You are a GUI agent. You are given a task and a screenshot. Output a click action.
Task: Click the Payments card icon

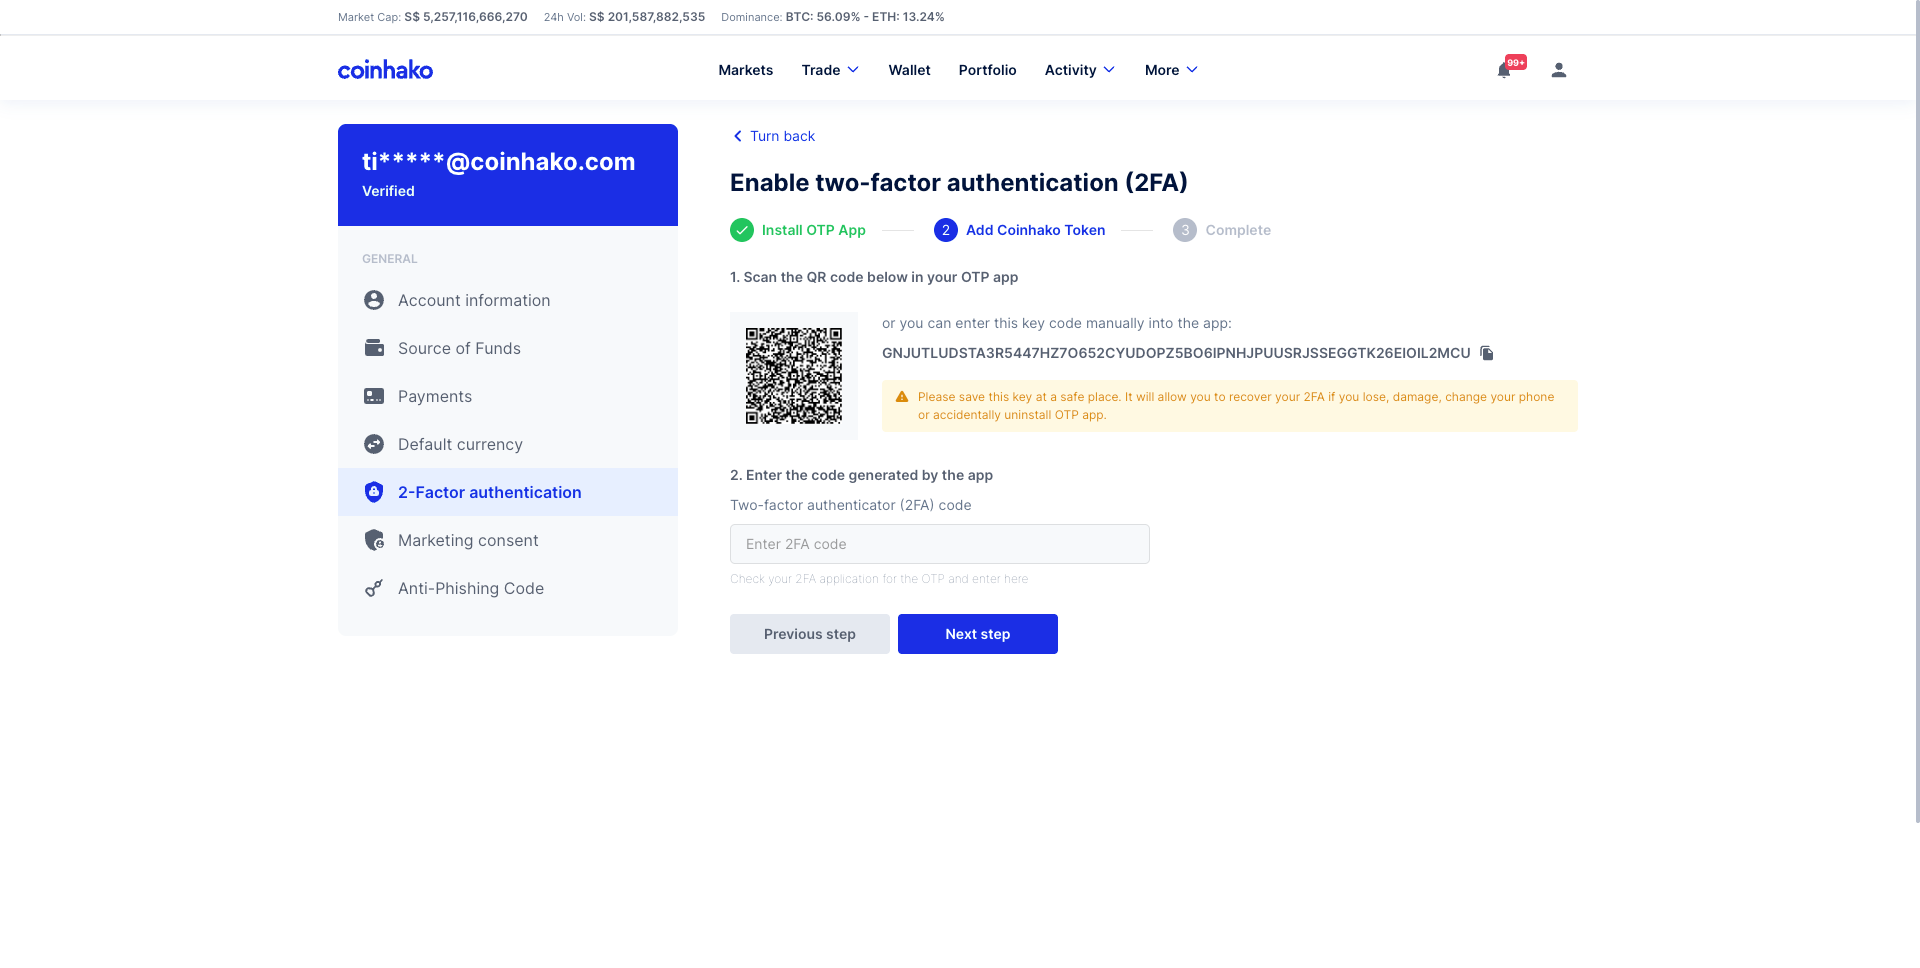click(x=374, y=396)
